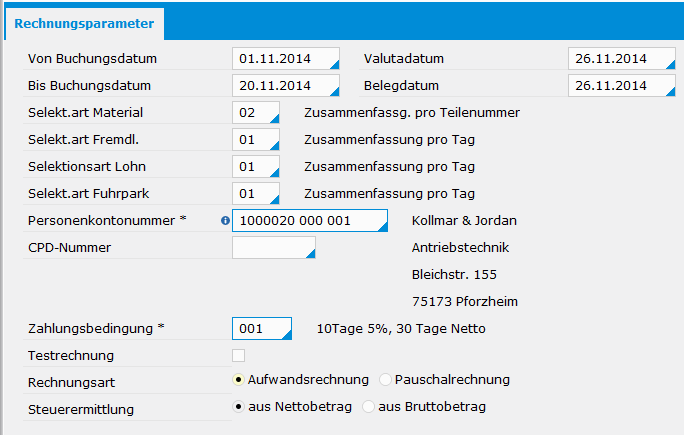The width and height of the screenshot is (684, 435).
Task: Expand Selekt.art Fuhrpark value list
Action: tap(274, 200)
